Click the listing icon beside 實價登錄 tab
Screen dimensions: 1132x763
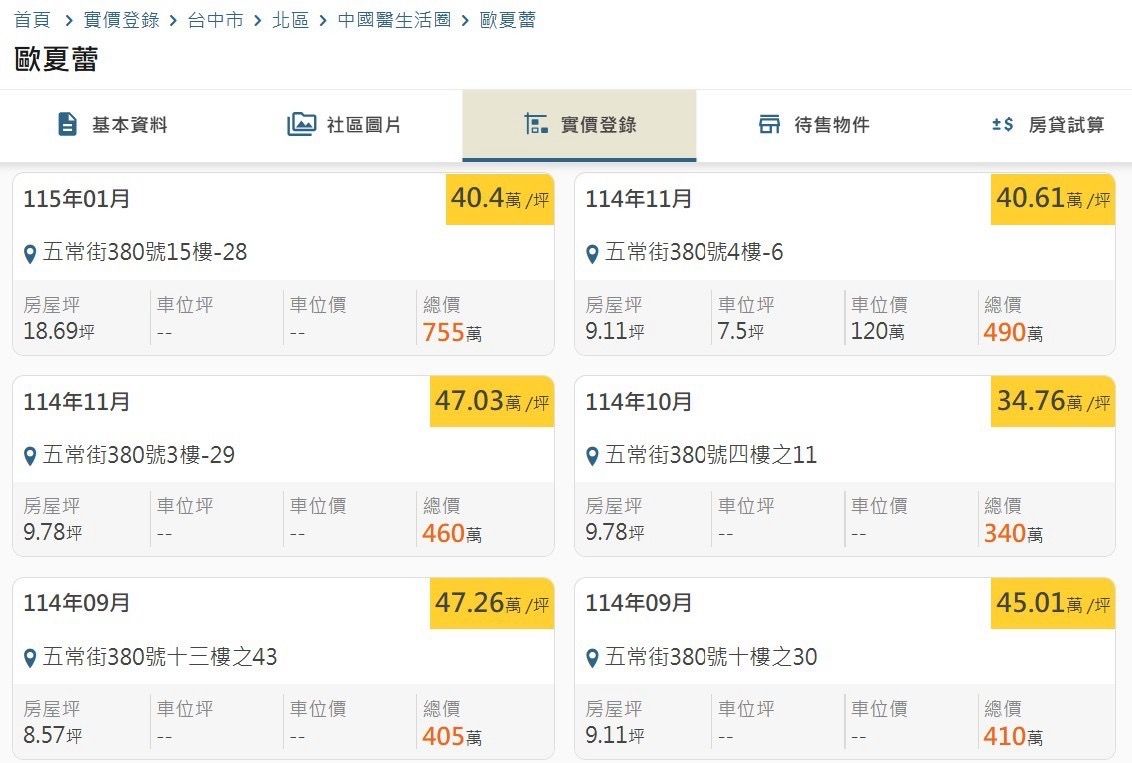pos(536,125)
